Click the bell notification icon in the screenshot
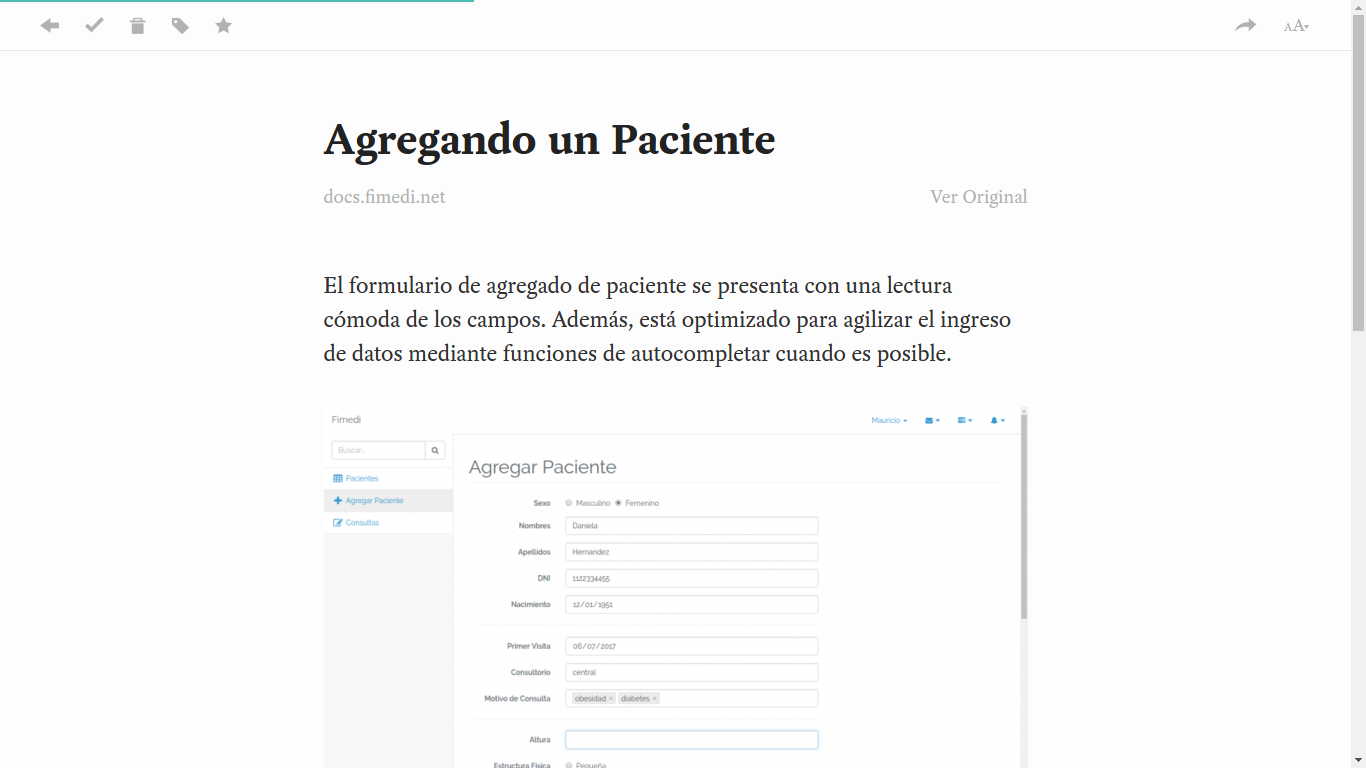 996,420
